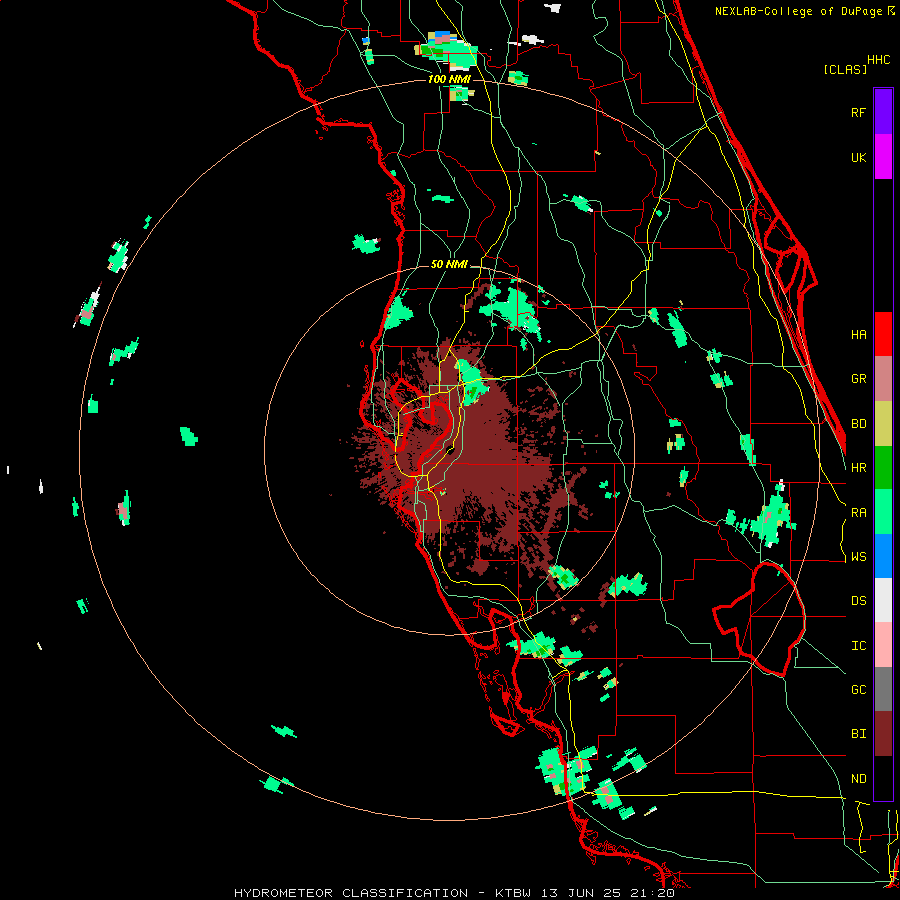Click the white DS legend swatch
Screen dimensions: 900x900
(x=883, y=600)
